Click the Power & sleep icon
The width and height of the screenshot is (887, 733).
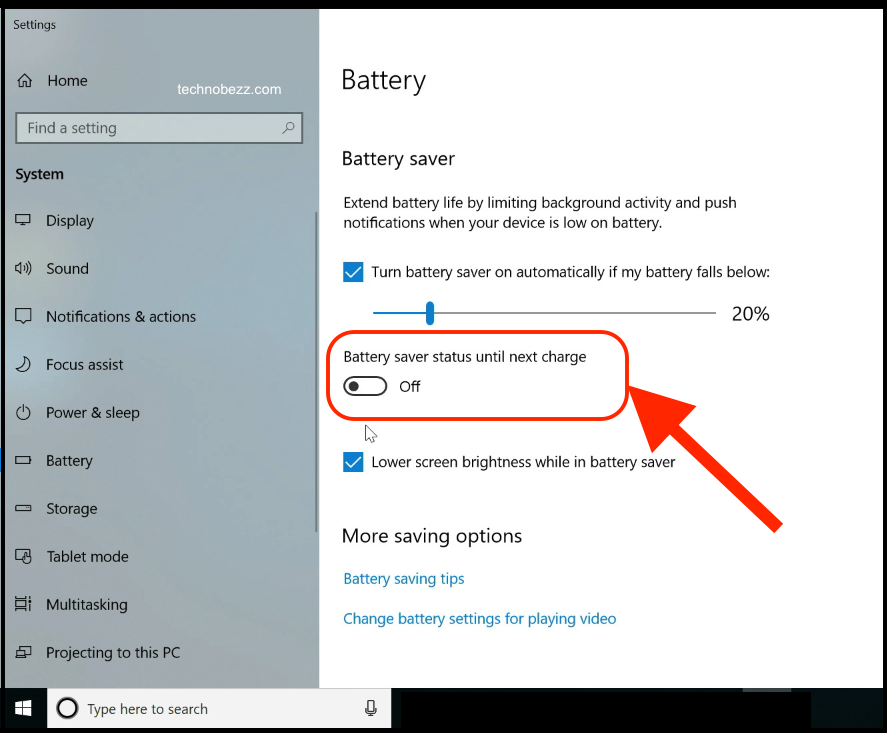tap(23, 412)
